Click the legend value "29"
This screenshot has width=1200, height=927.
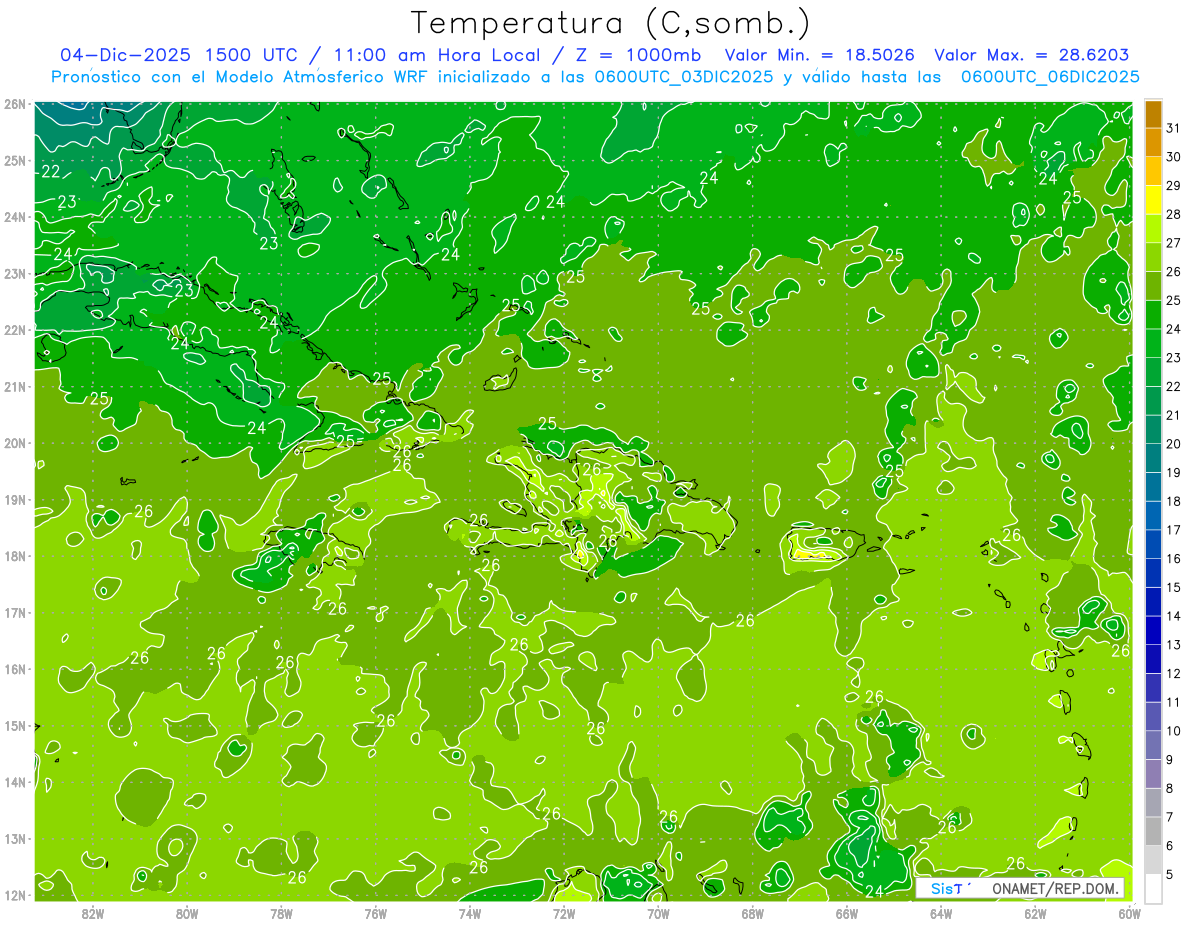tap(1174, 186)
